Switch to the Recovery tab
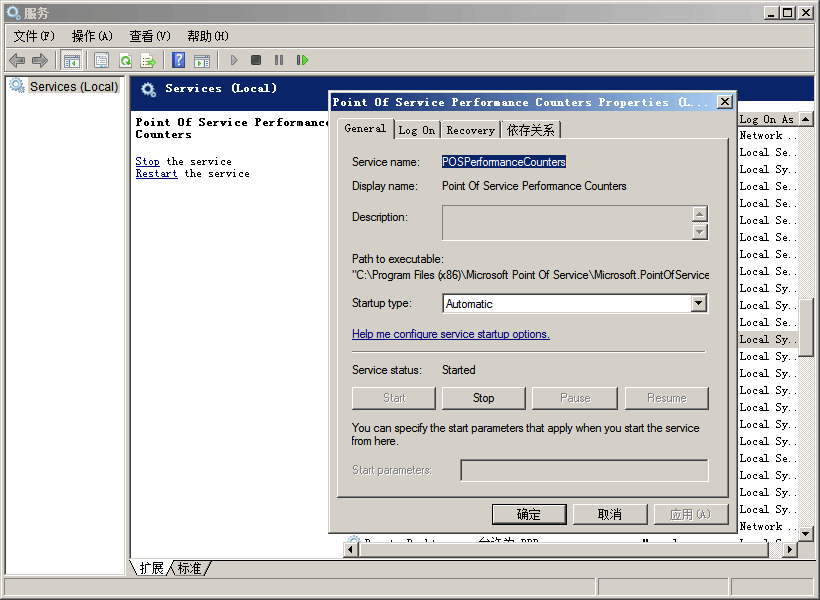Viewport: 820px width, 600px height. 470,130
